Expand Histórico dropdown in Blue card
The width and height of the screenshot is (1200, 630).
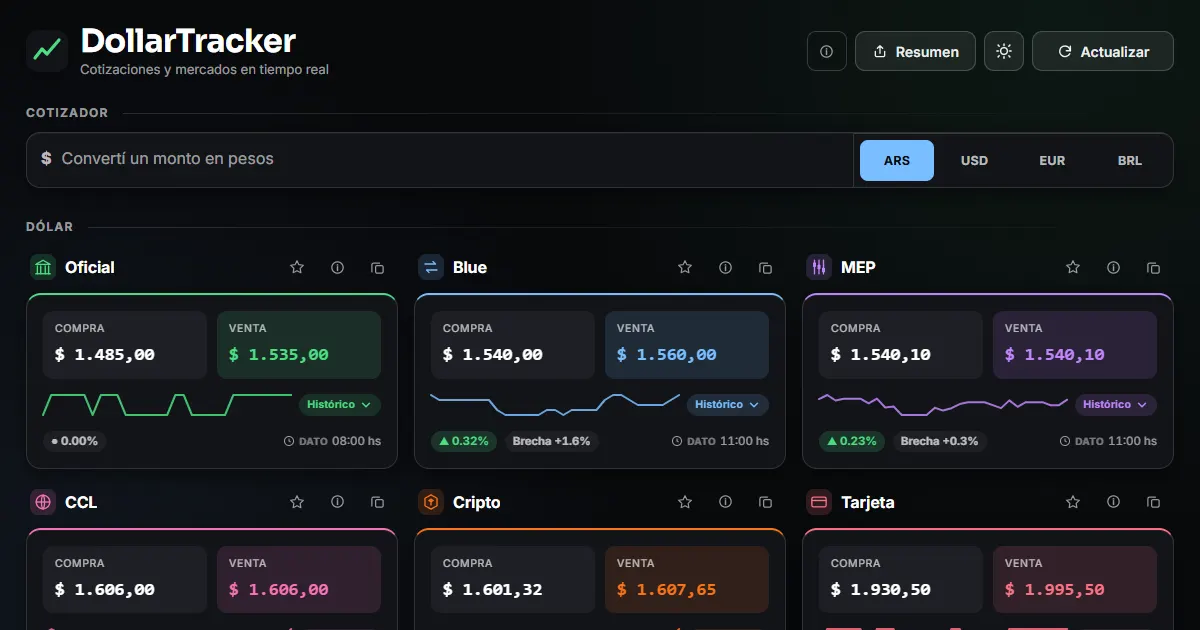728,405
